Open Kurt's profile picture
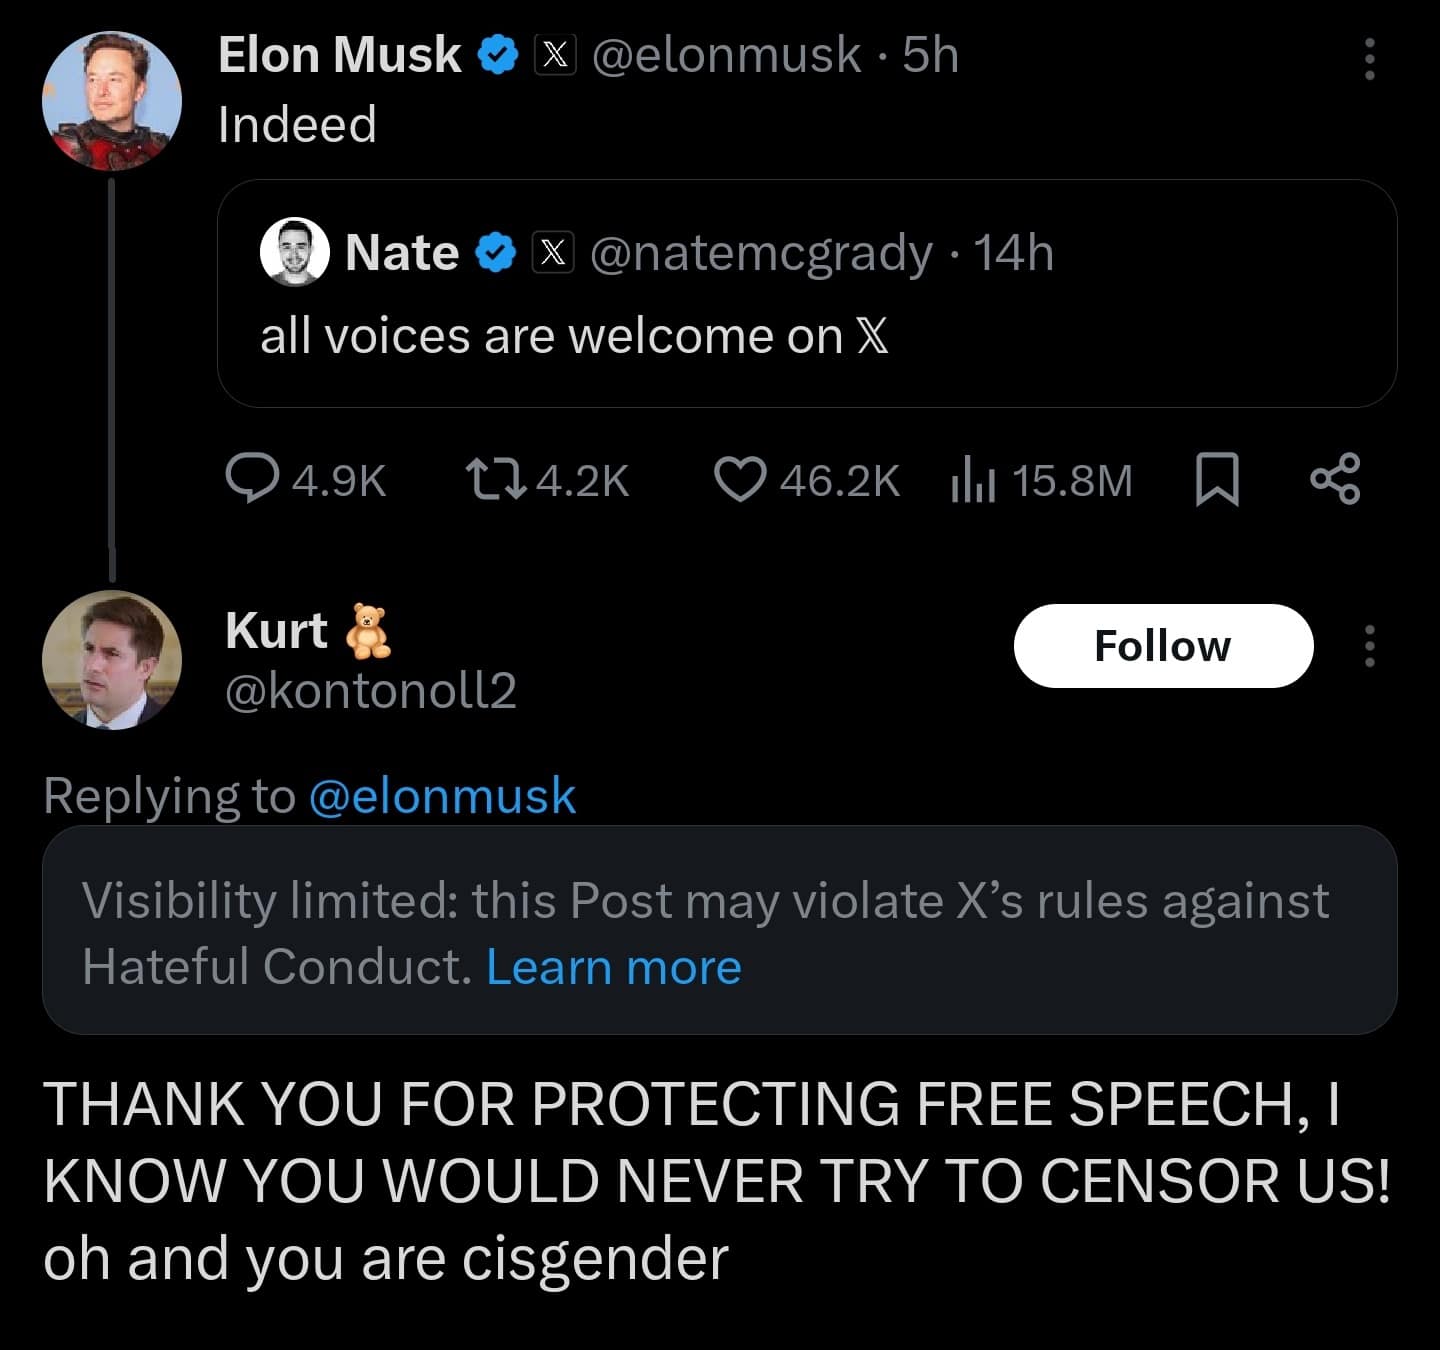Image resolution: width=1440 pixels, height=1350 pixels. tap(112, 660)
